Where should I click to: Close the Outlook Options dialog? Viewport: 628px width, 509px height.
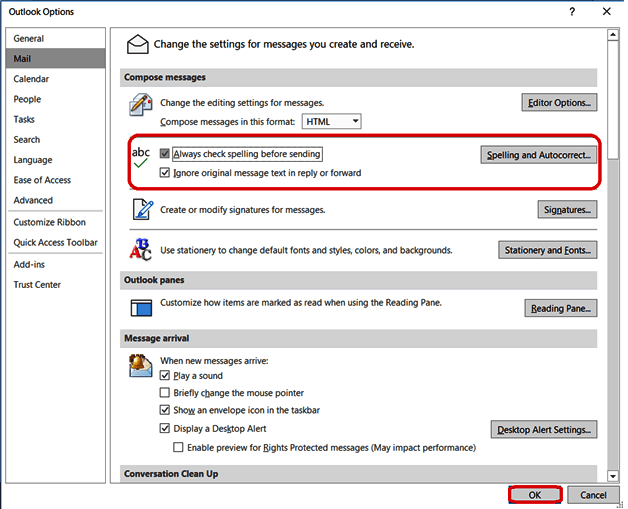[606, 12]
